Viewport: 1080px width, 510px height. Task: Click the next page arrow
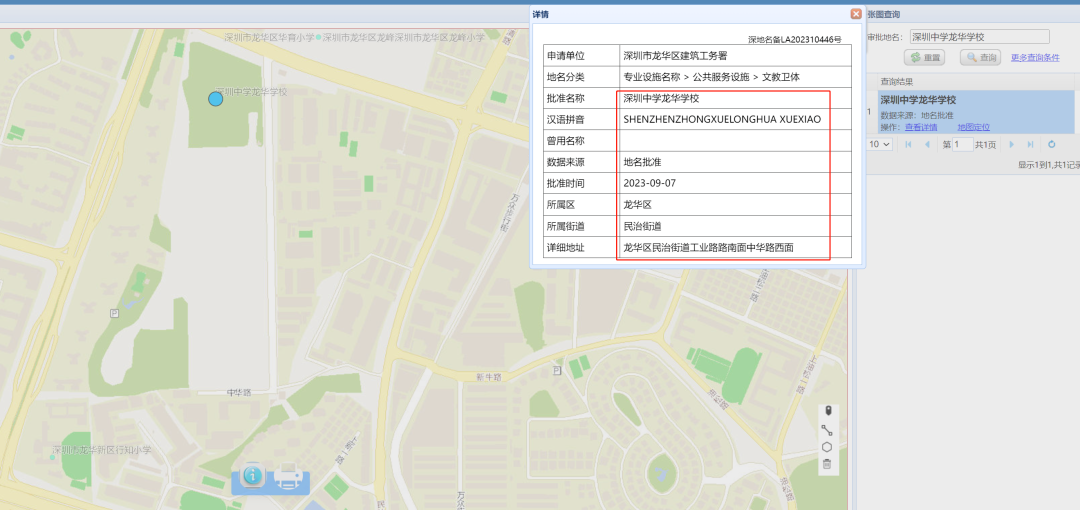tap(1011, 145)
